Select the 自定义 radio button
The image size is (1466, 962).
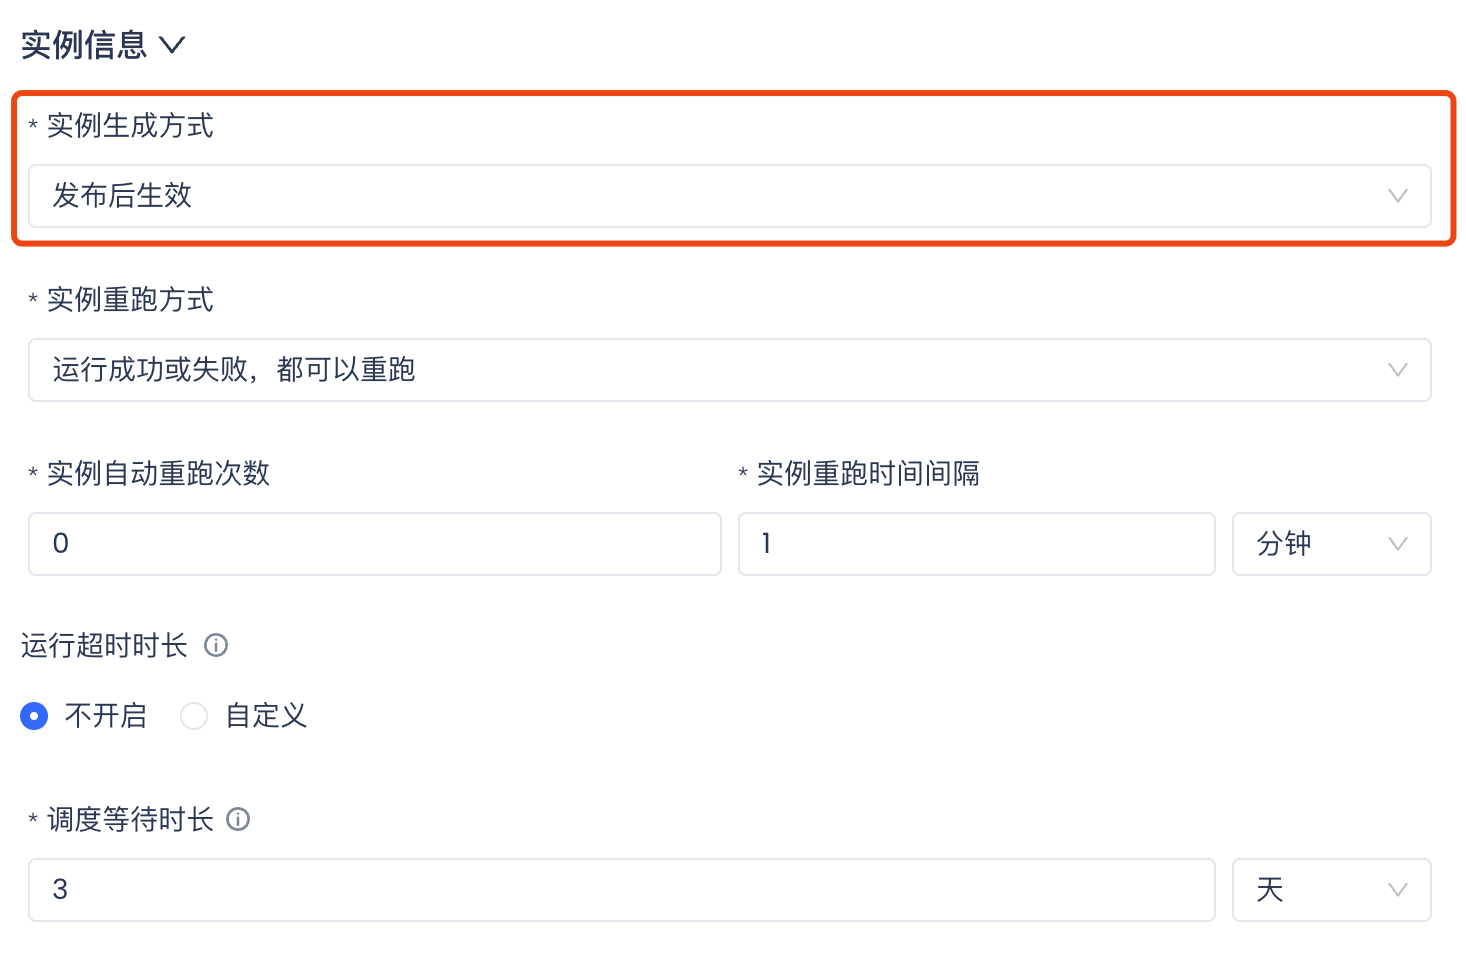[x=194, y=716]
